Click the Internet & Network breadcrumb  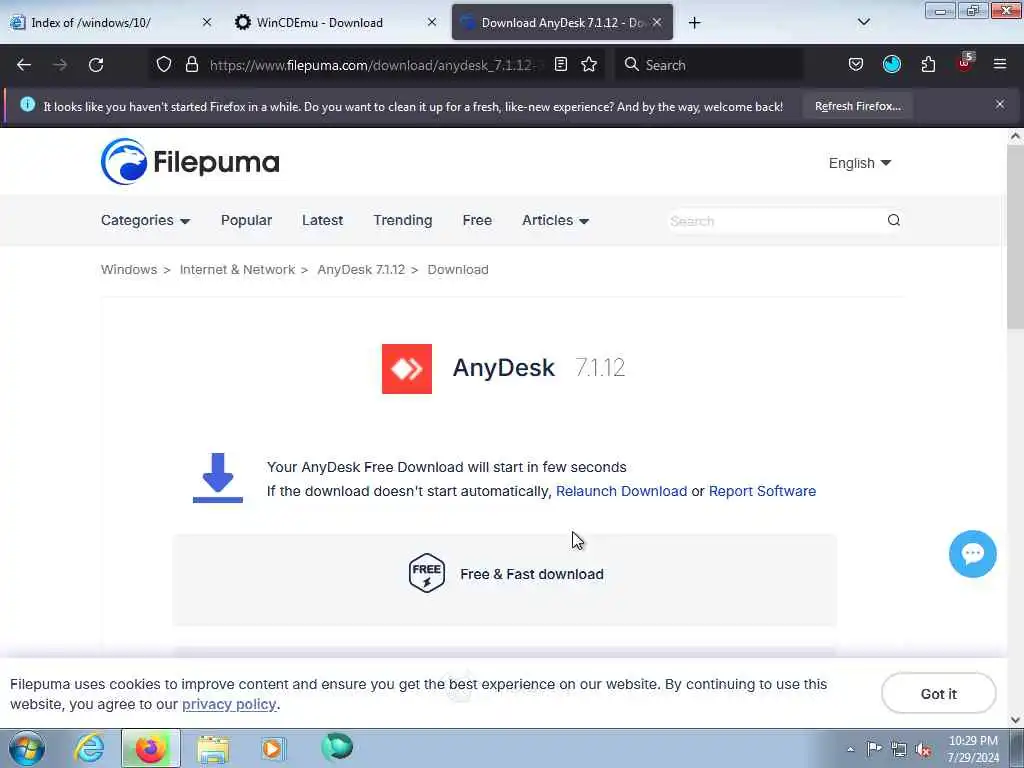[237, 270]
